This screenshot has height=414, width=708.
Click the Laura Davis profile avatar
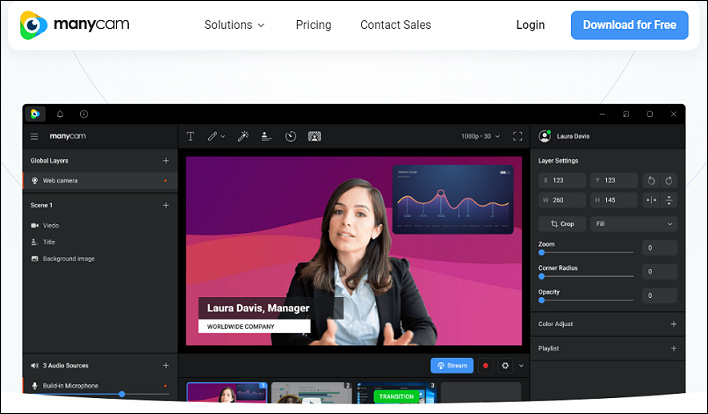pyautogui.click(x=545, y=136)
